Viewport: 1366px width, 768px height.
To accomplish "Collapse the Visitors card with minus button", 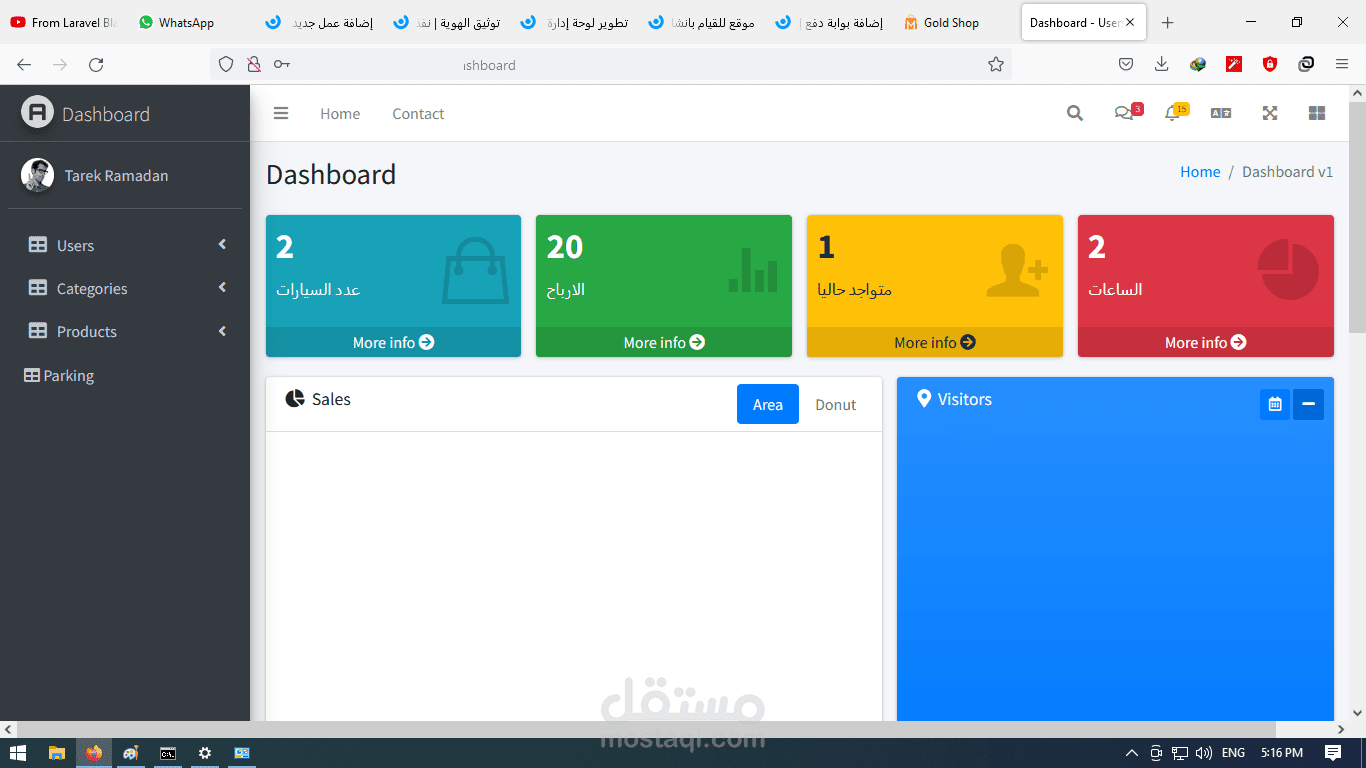I will pos(1308,404).
